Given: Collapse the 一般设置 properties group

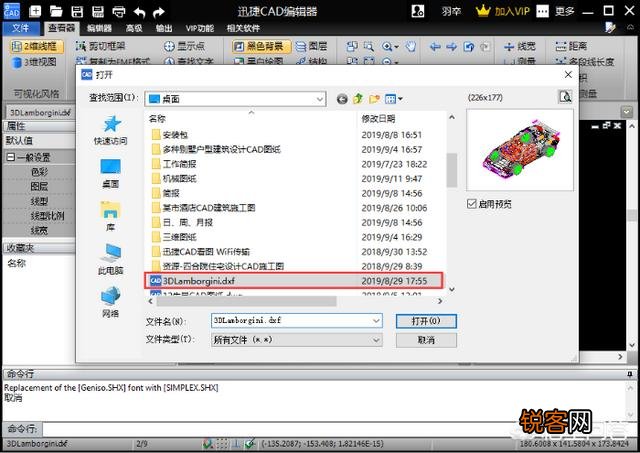Looking at the screenshot, I should 11,157.
